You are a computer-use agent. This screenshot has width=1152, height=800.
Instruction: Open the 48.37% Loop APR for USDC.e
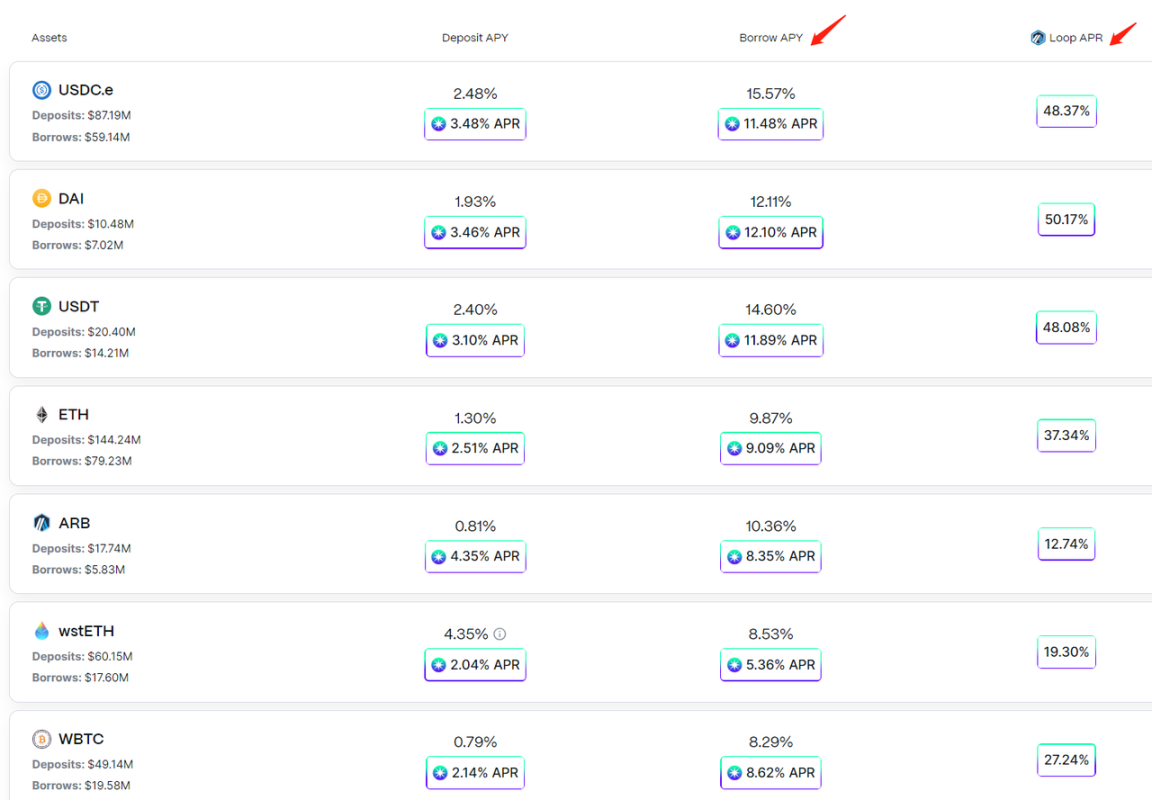[1066, 111]
